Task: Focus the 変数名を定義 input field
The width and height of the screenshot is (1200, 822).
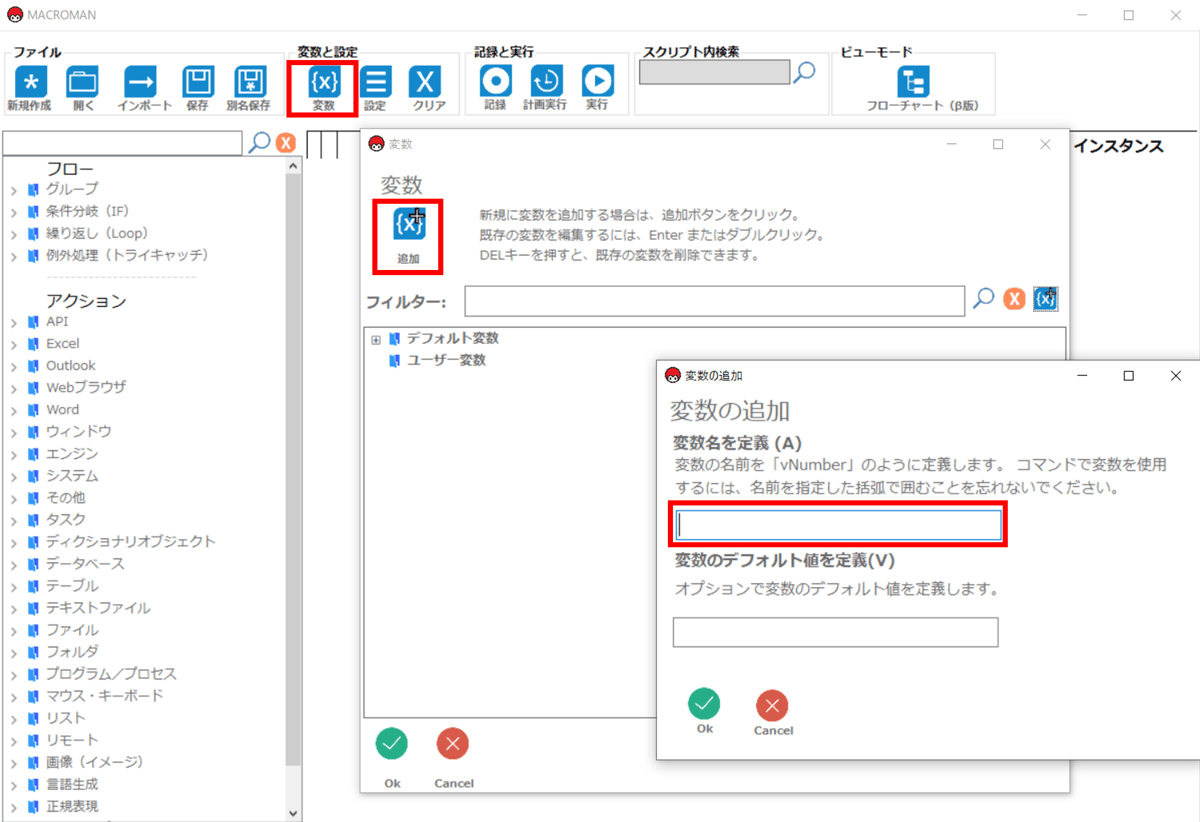Action: tap(838, 526)
